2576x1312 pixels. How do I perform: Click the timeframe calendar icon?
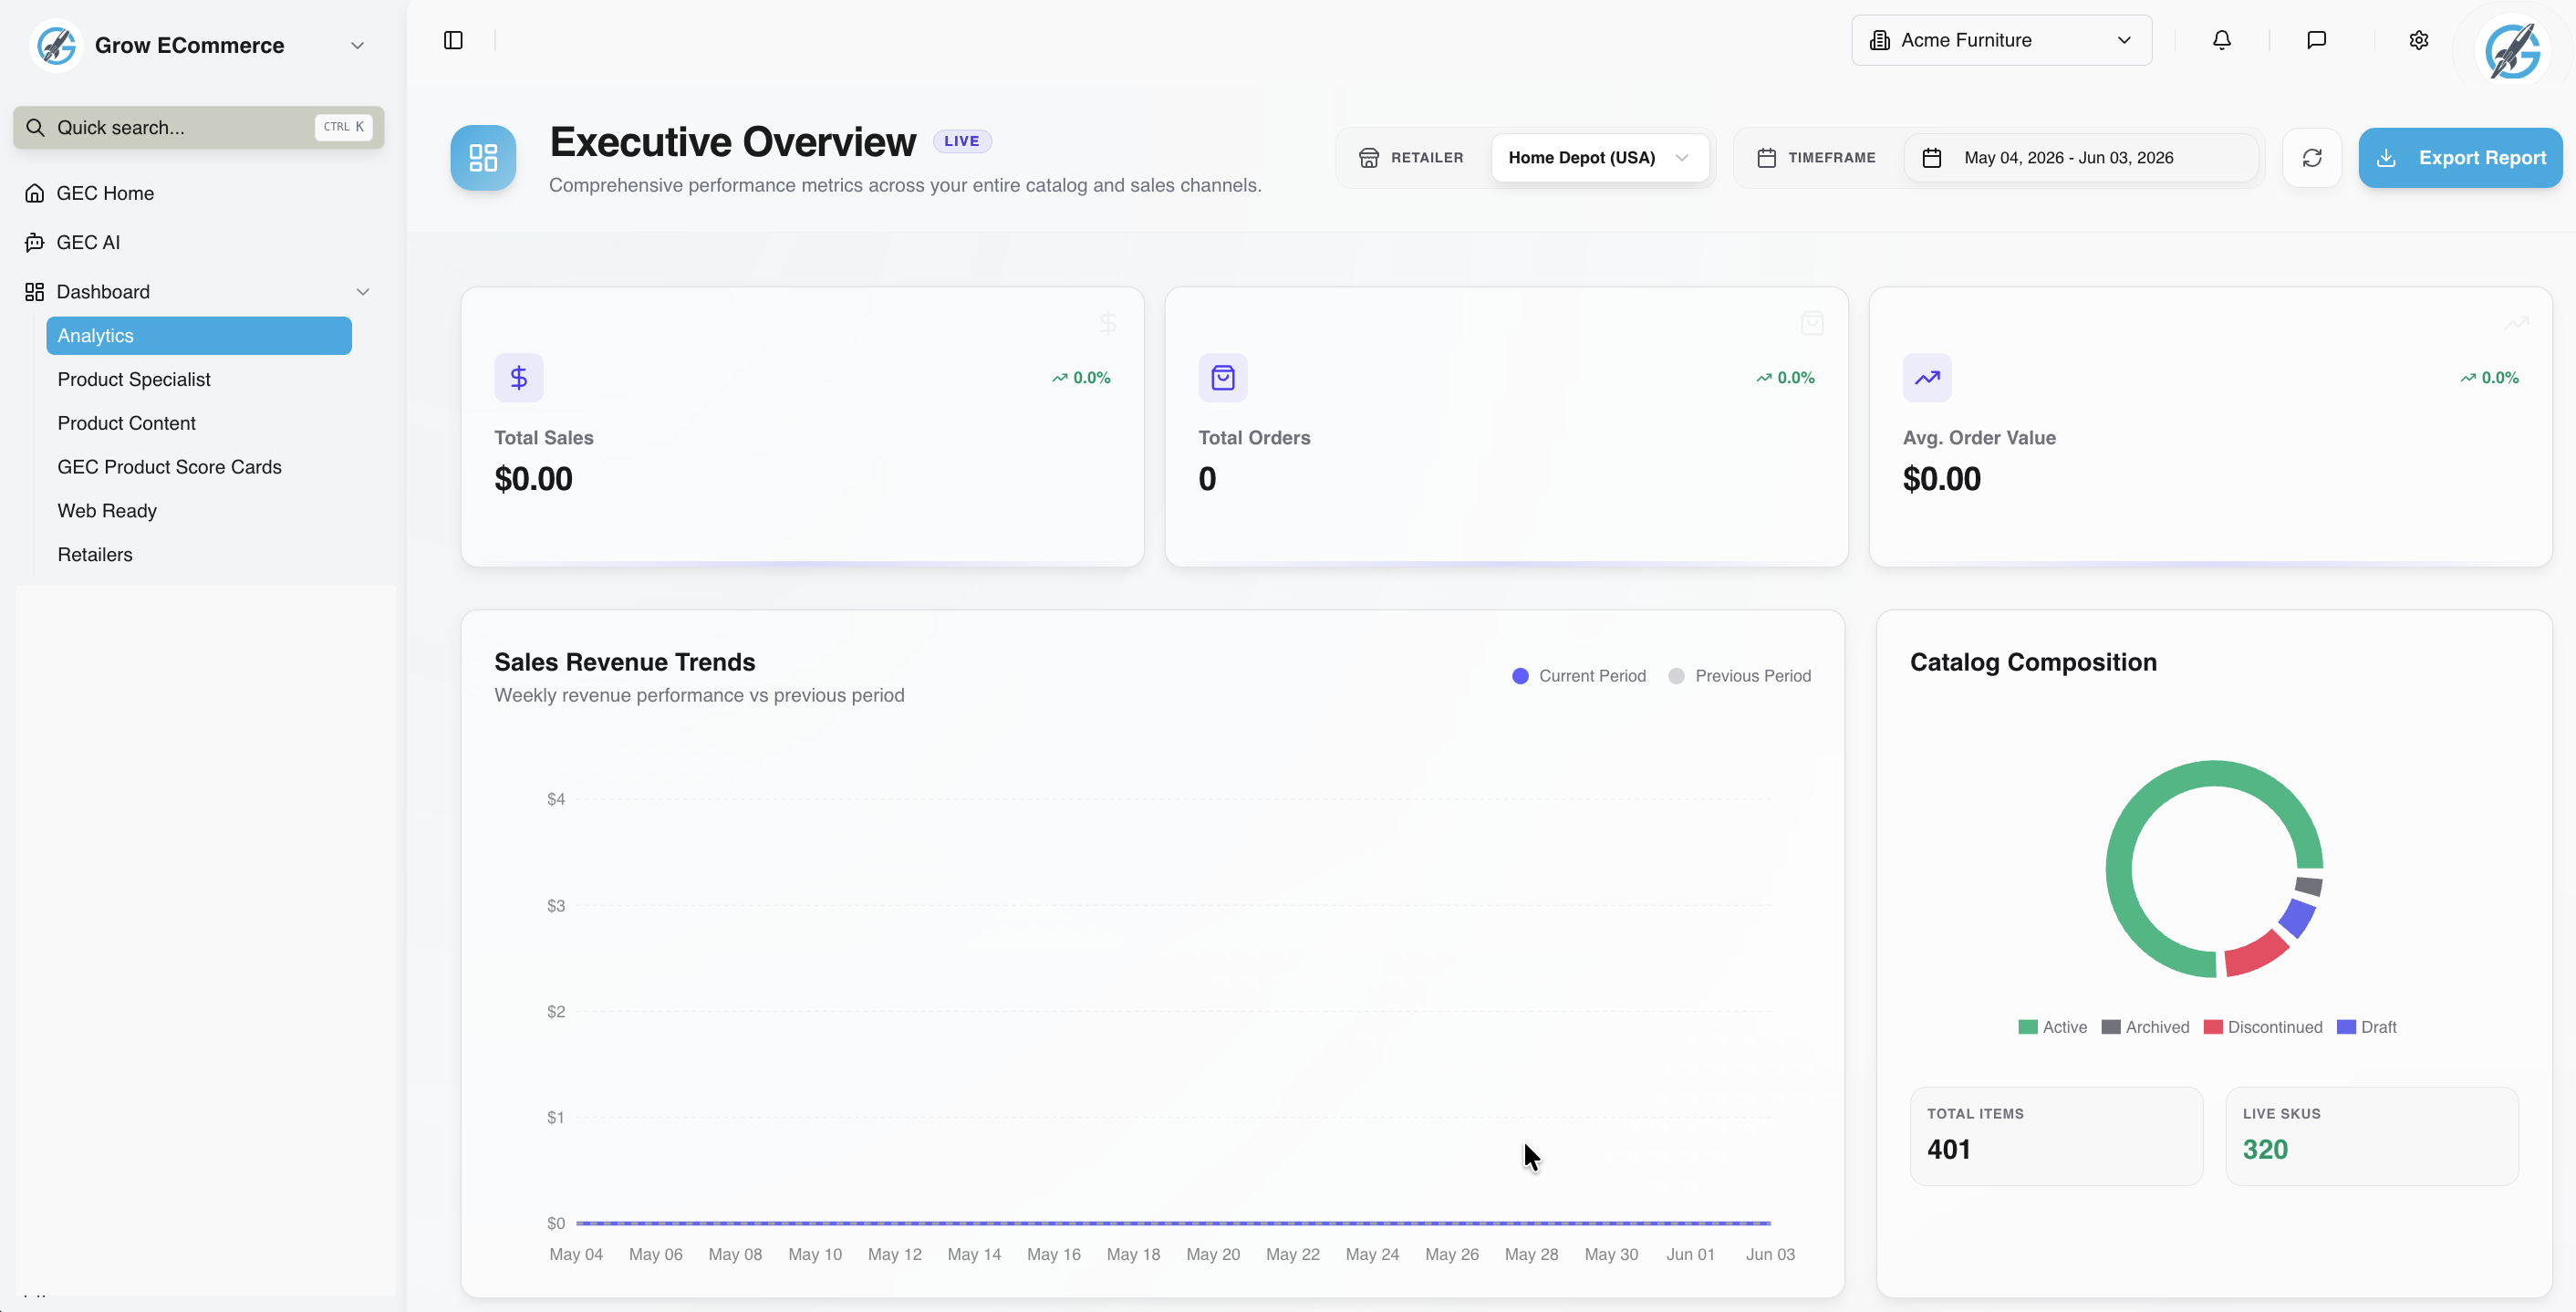pyautogui.click(x=1766, y=158)
